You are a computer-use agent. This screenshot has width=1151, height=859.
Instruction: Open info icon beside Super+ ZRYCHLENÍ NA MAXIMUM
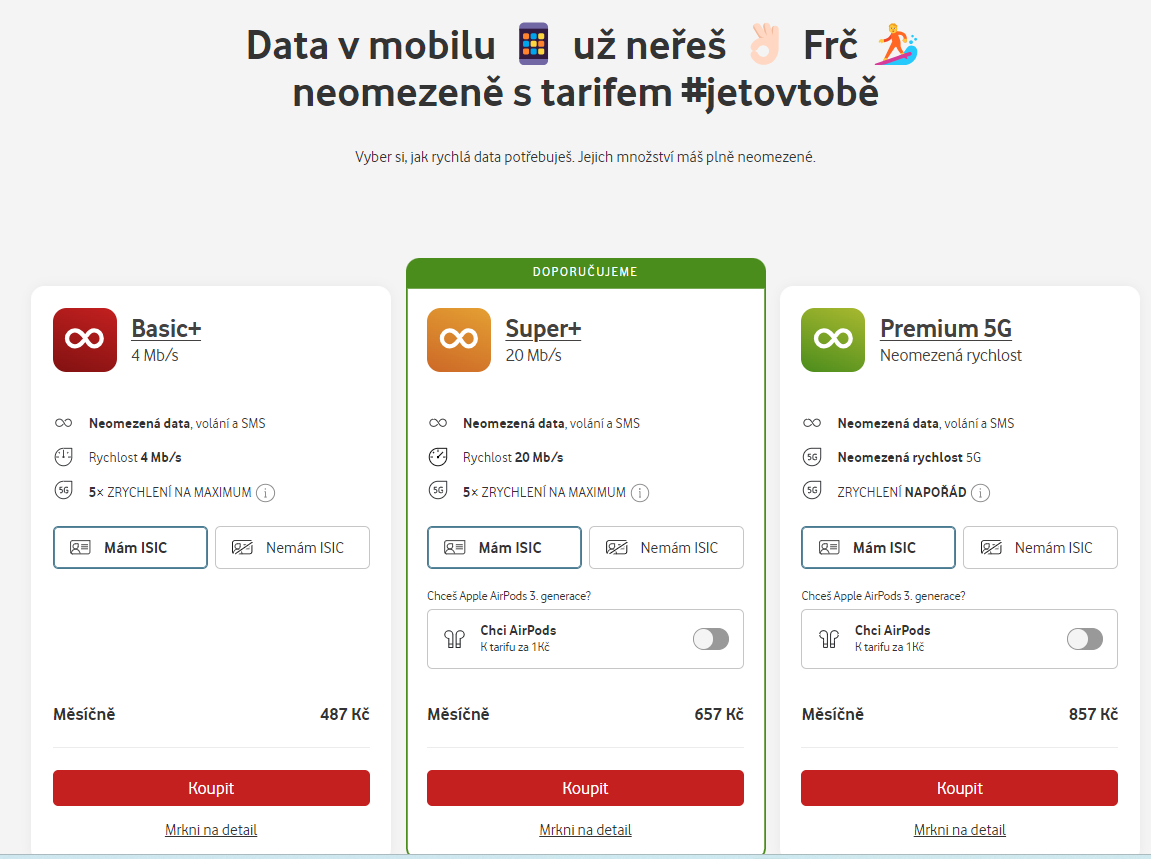pyautogui.click(x=640, y=493)
